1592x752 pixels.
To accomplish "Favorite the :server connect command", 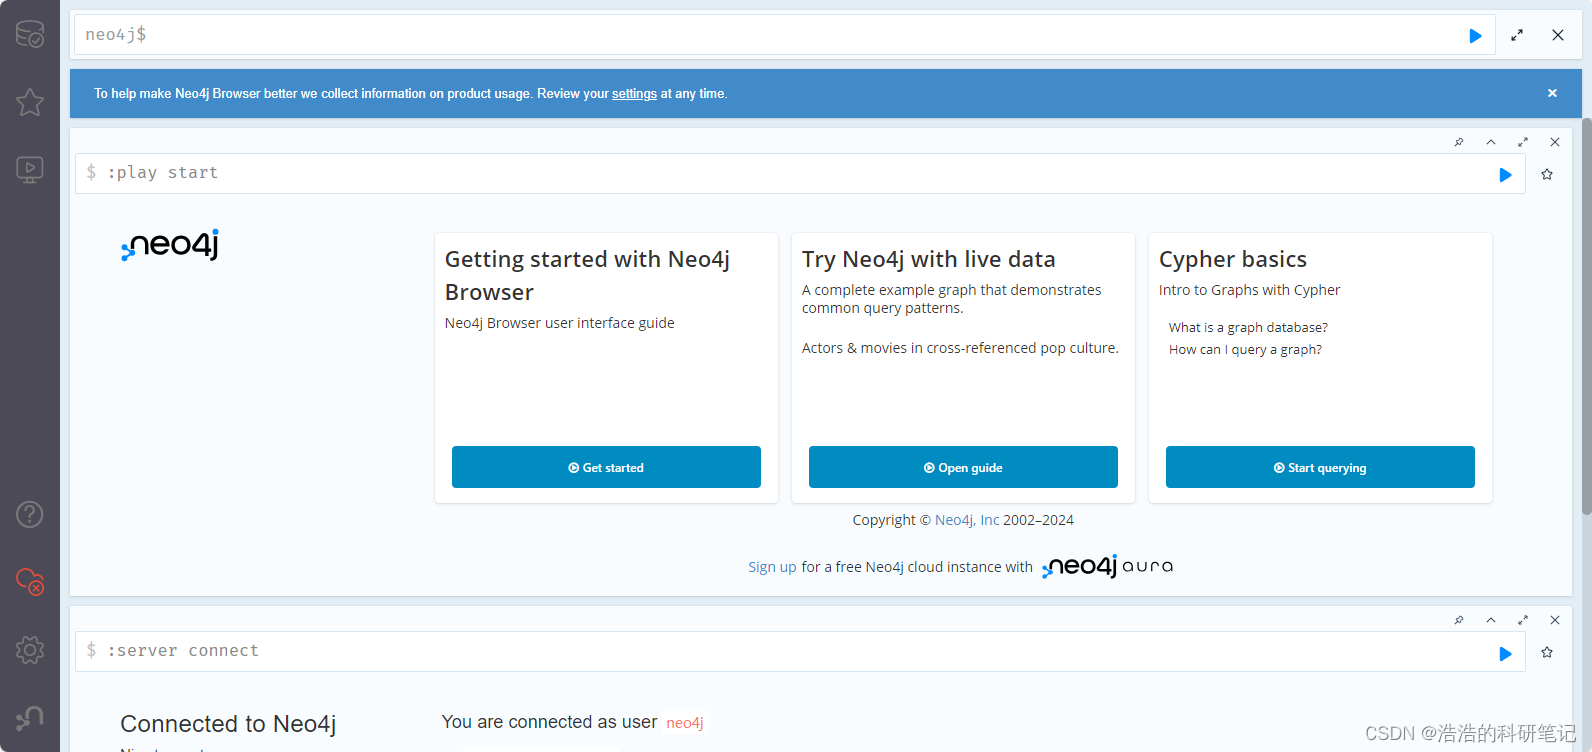I will coord(1547,652).
